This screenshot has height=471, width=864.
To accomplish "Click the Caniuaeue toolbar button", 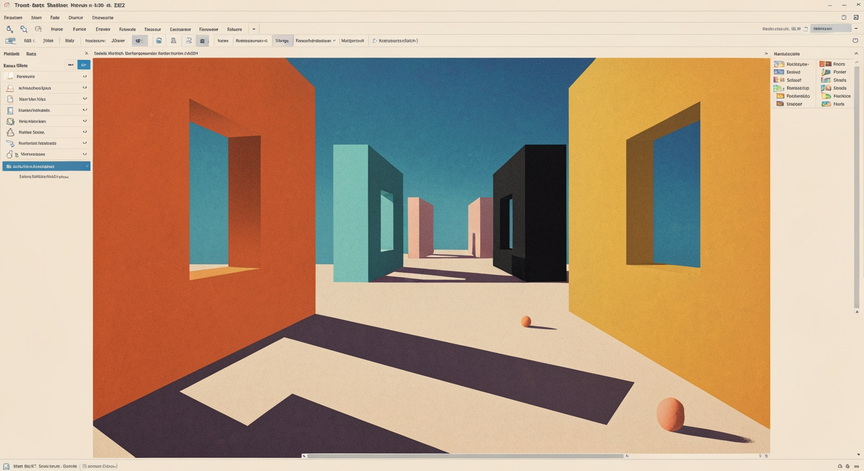I will coord(180,29).
